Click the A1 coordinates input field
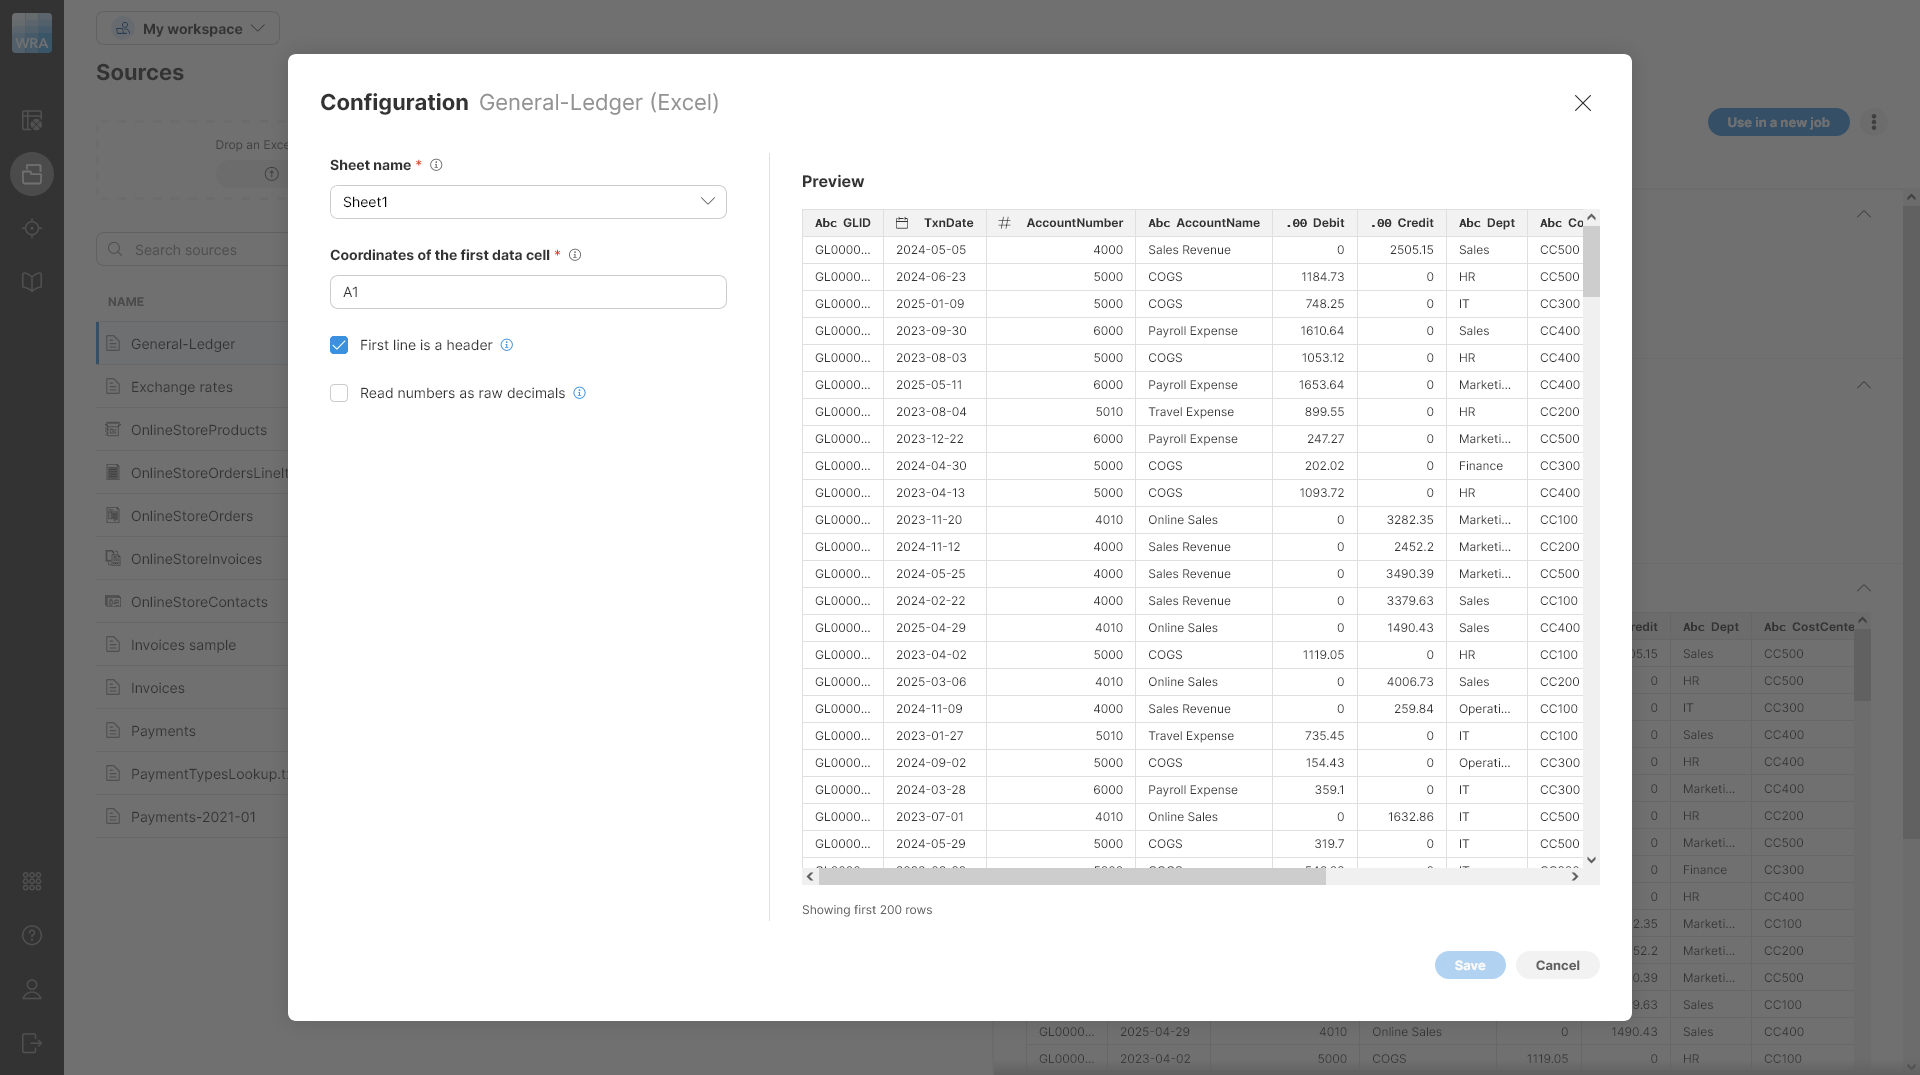The height and width of the screenshot is (1075, 1920). [x=528, y=292]
